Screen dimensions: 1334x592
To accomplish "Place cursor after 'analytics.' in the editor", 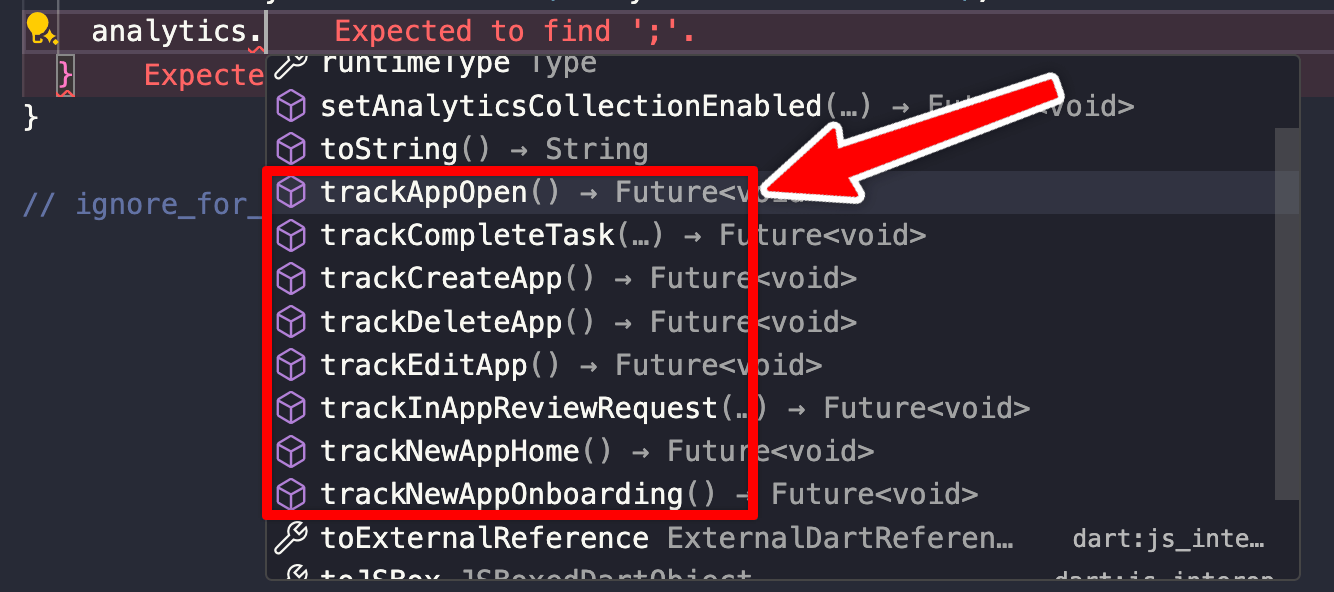I will [262, 31].
